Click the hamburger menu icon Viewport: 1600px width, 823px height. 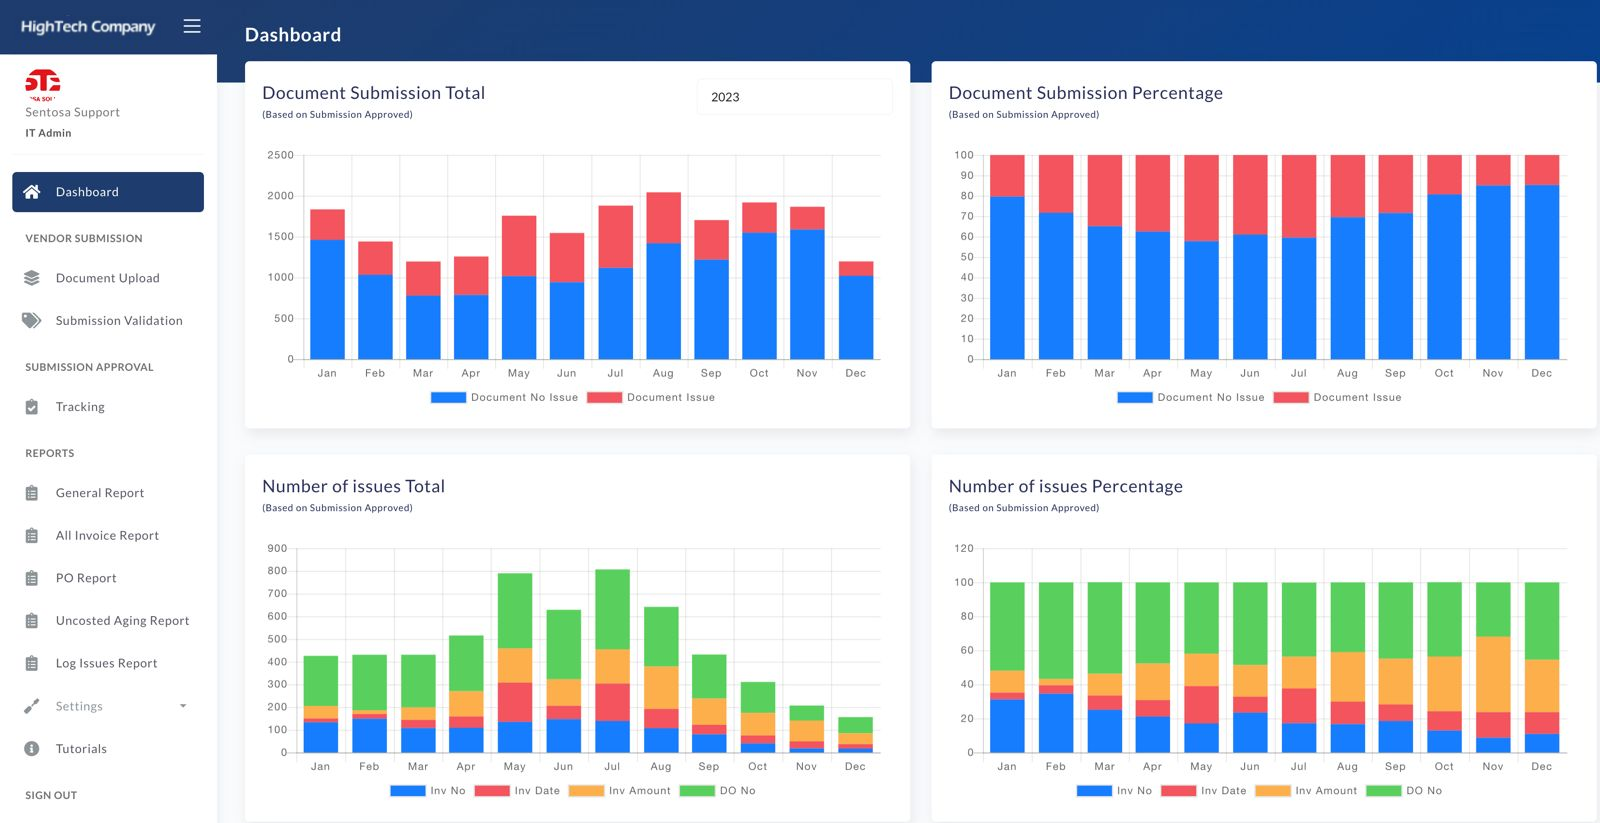[192, 26]
